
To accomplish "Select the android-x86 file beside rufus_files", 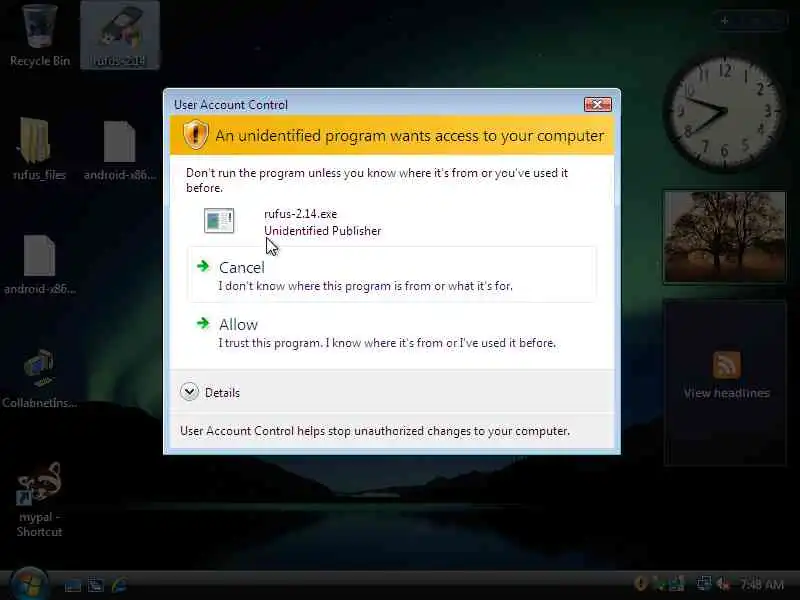I will (120, 150).
